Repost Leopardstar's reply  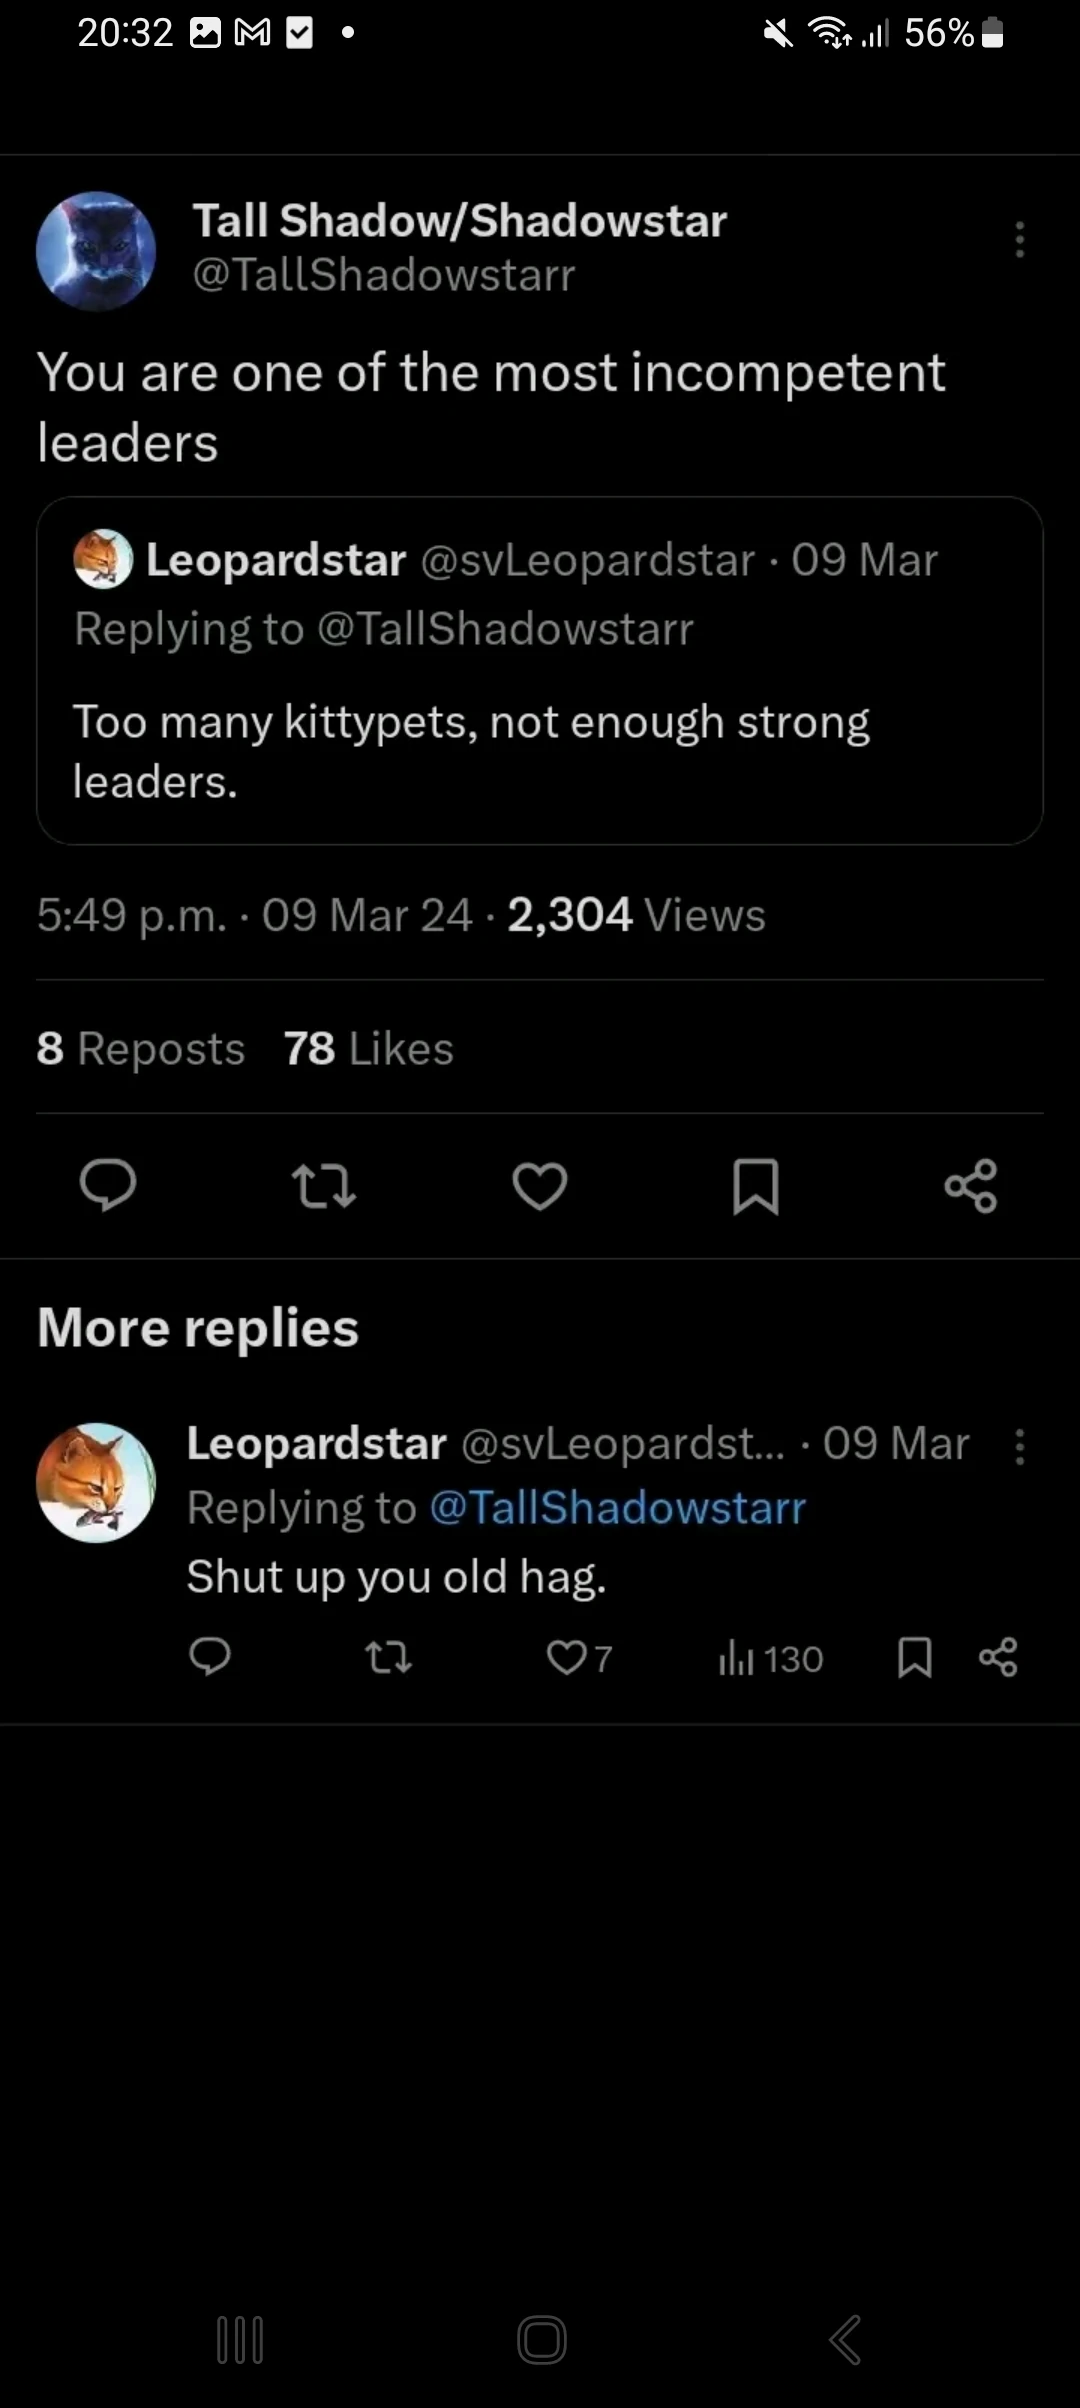tap(388, 1657)
